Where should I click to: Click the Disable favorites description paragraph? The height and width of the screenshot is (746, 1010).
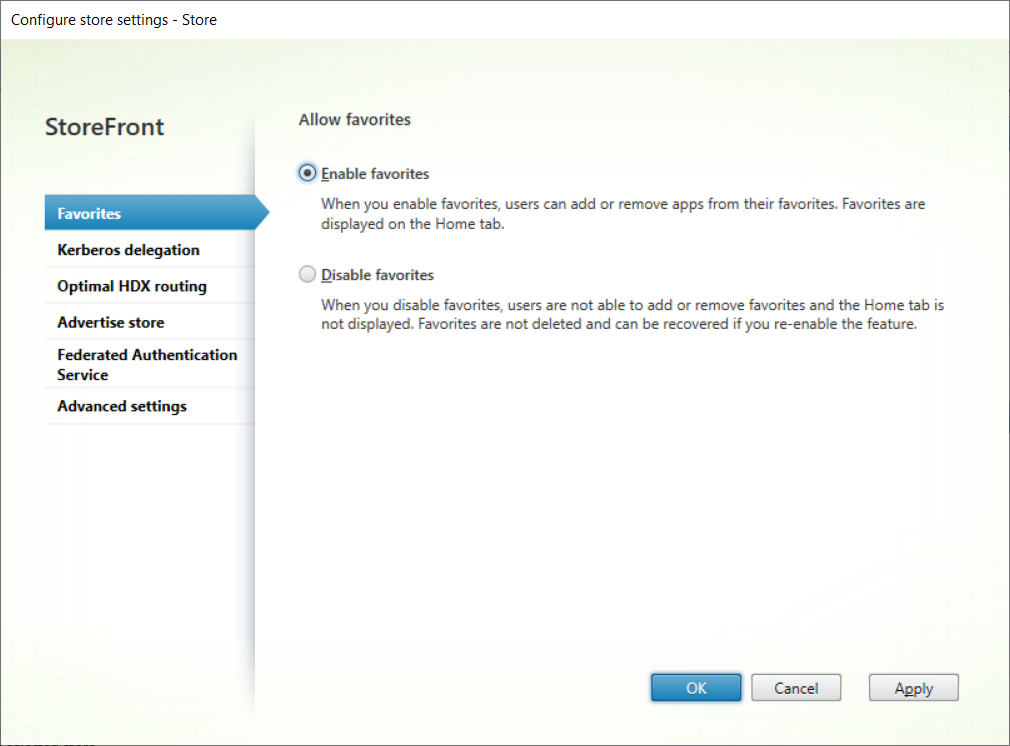click(632, 314)
